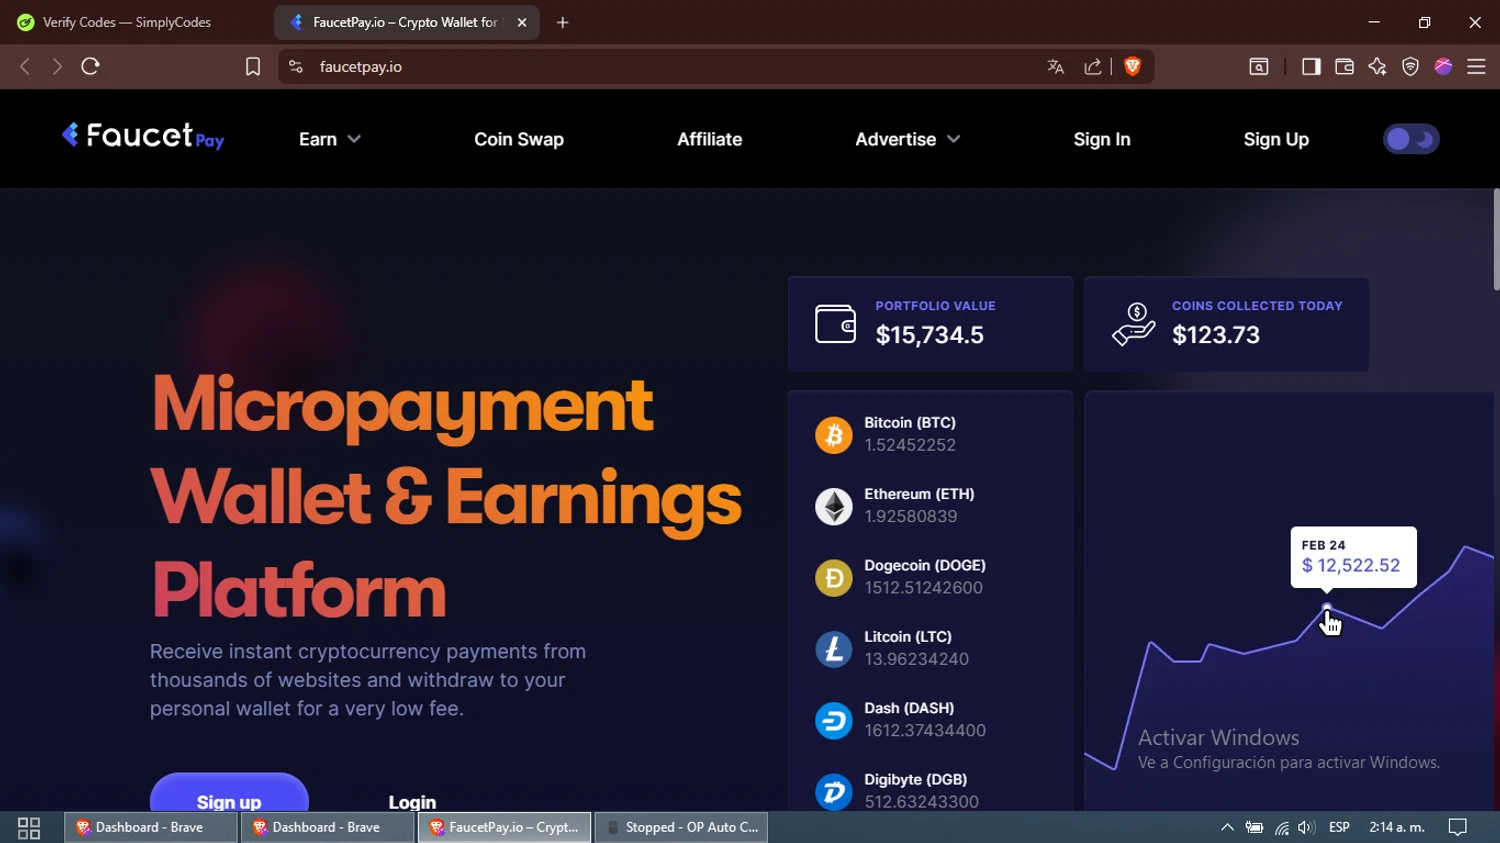Open the Coin Swap nav item
This screenshot has height=843, width=1500.
point(519,139)
